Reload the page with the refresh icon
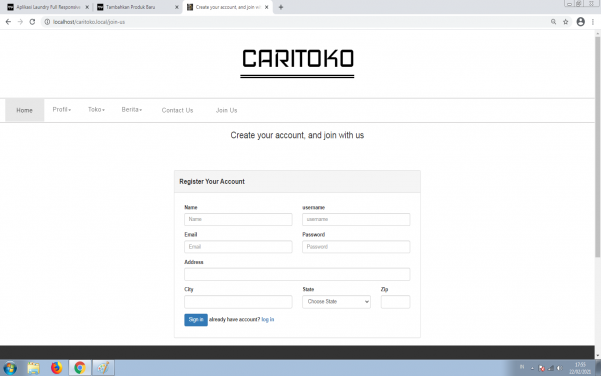Image resolution: width=601 pixels, height=376 pixels. tap(32, 22)
